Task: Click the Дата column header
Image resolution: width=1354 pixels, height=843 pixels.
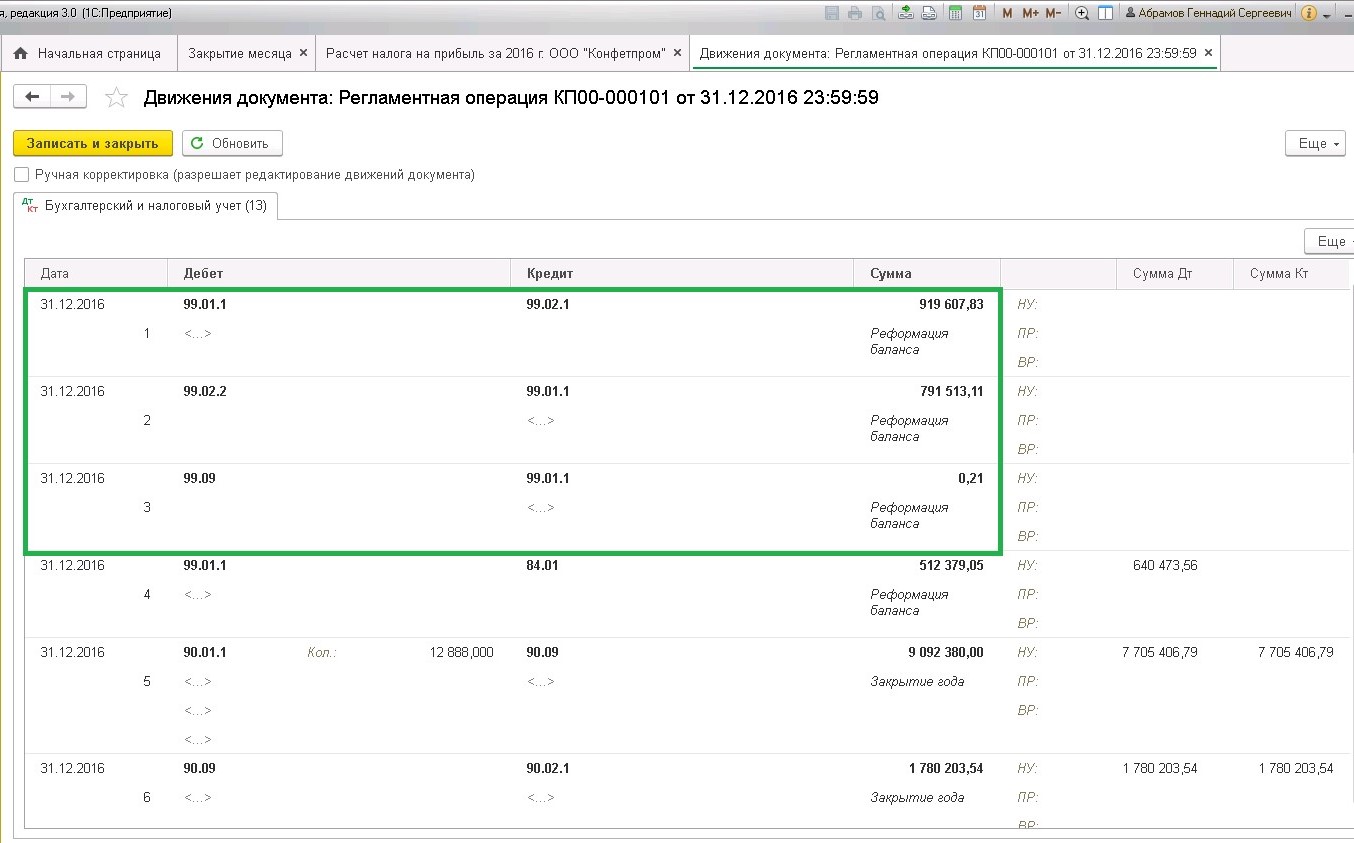Action: click(x=96, y=273)
